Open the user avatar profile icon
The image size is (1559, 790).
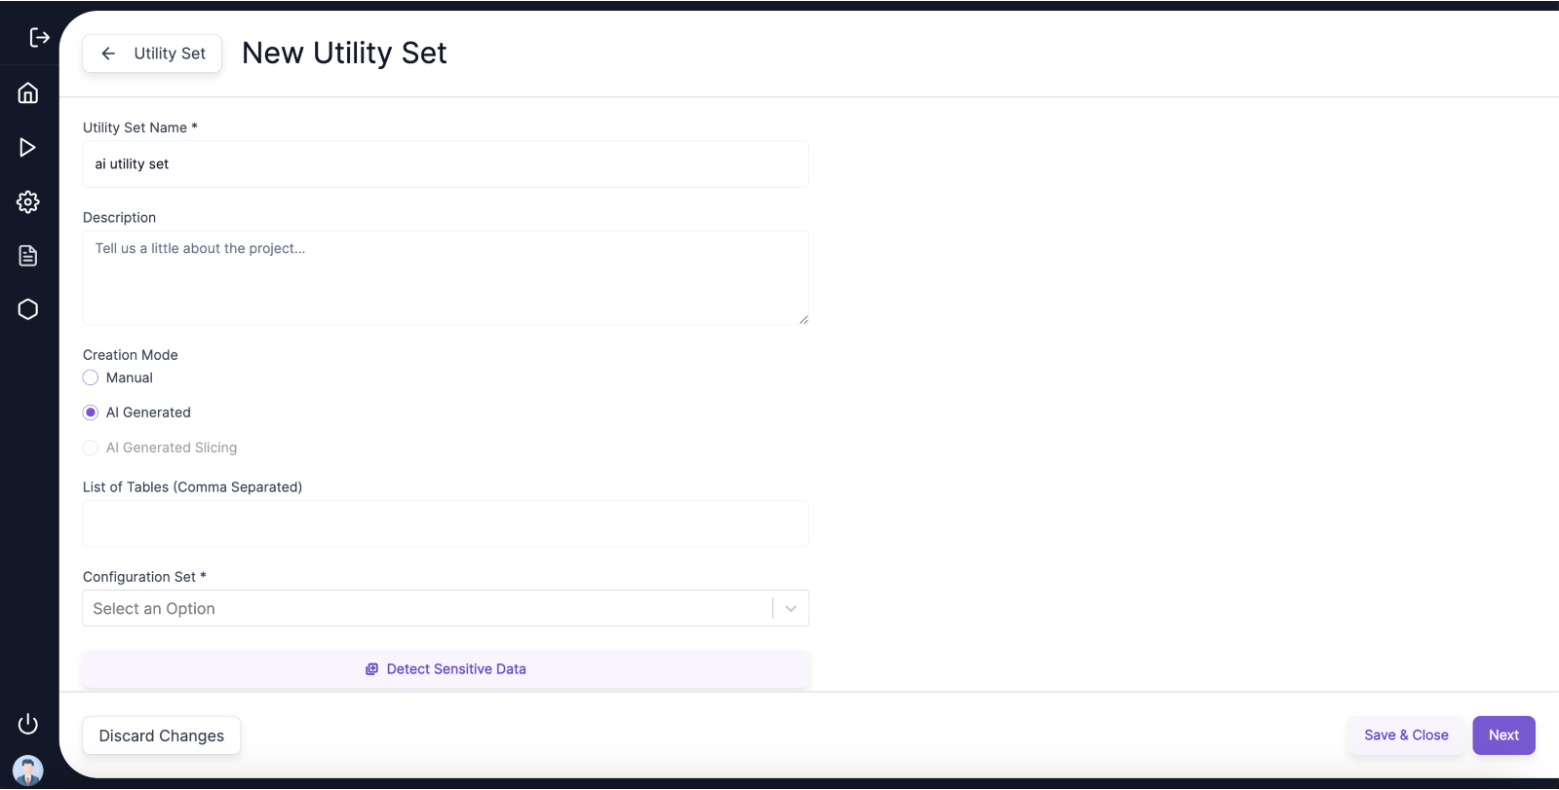point(28,770)
